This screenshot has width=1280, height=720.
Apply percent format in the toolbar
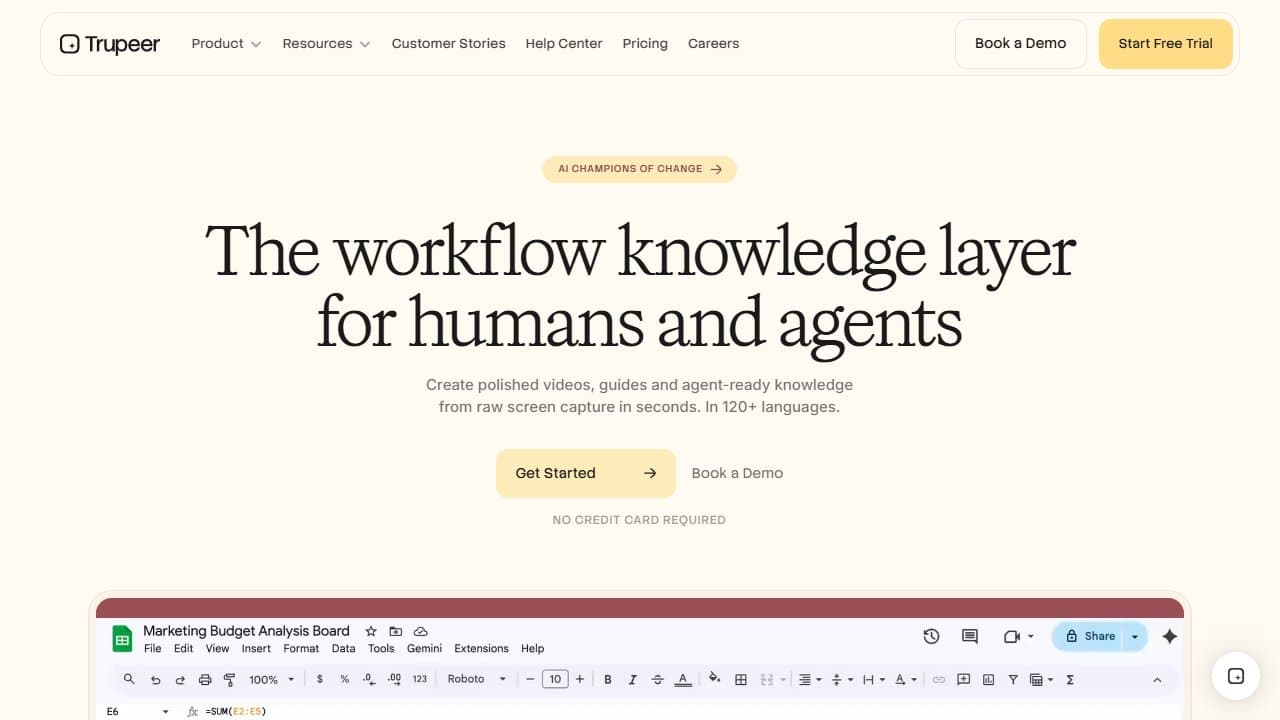coord(344,679)
